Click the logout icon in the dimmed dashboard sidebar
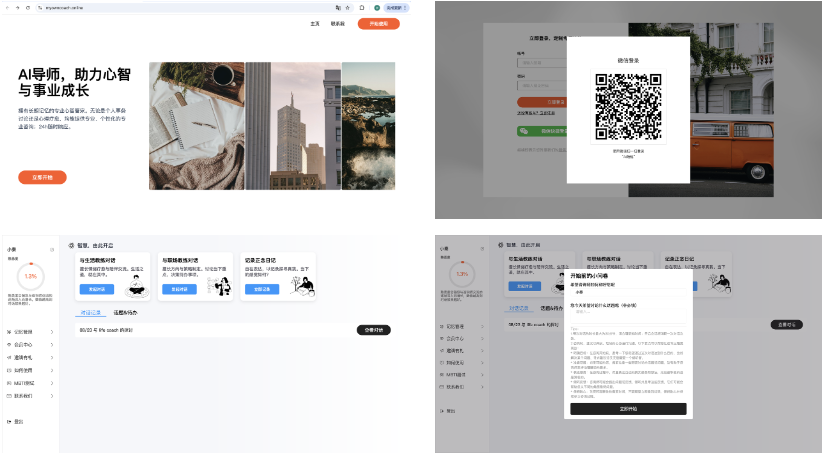Image resolution: width=822 pixels, height=453 pixels. [x=441, y=411]
